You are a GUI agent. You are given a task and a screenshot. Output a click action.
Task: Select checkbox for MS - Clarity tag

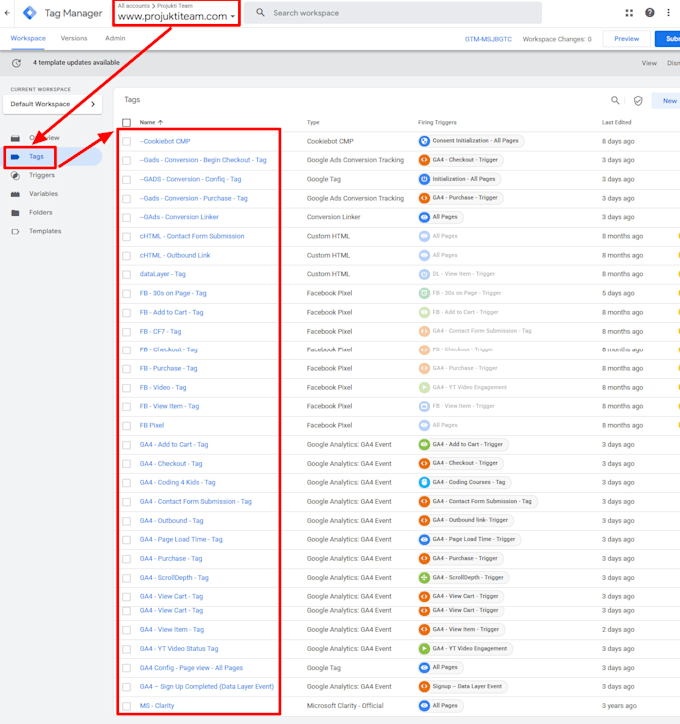(126, 706)
